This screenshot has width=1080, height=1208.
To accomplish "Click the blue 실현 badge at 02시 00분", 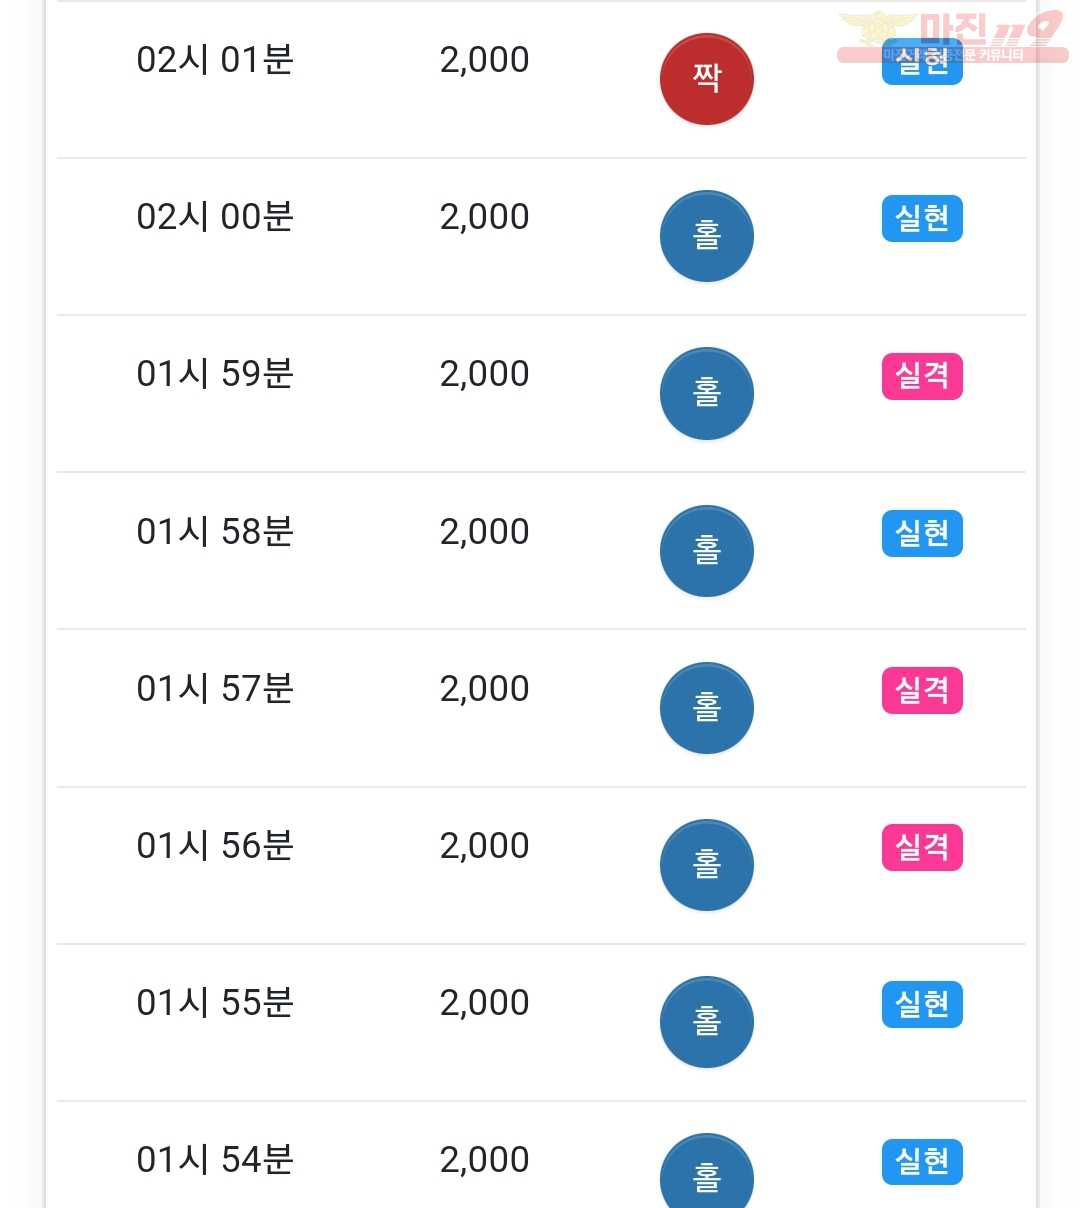I will point(922,219).
